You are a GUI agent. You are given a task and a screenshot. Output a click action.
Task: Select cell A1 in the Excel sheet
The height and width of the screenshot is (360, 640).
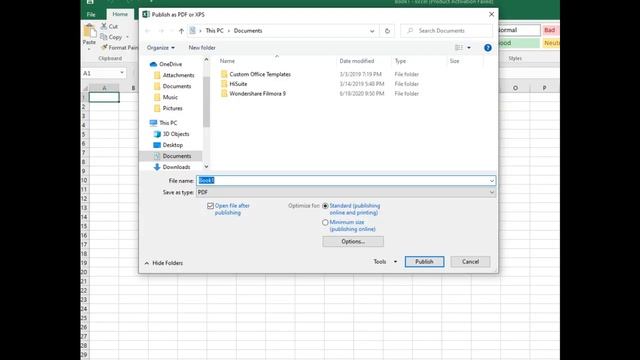104,97
